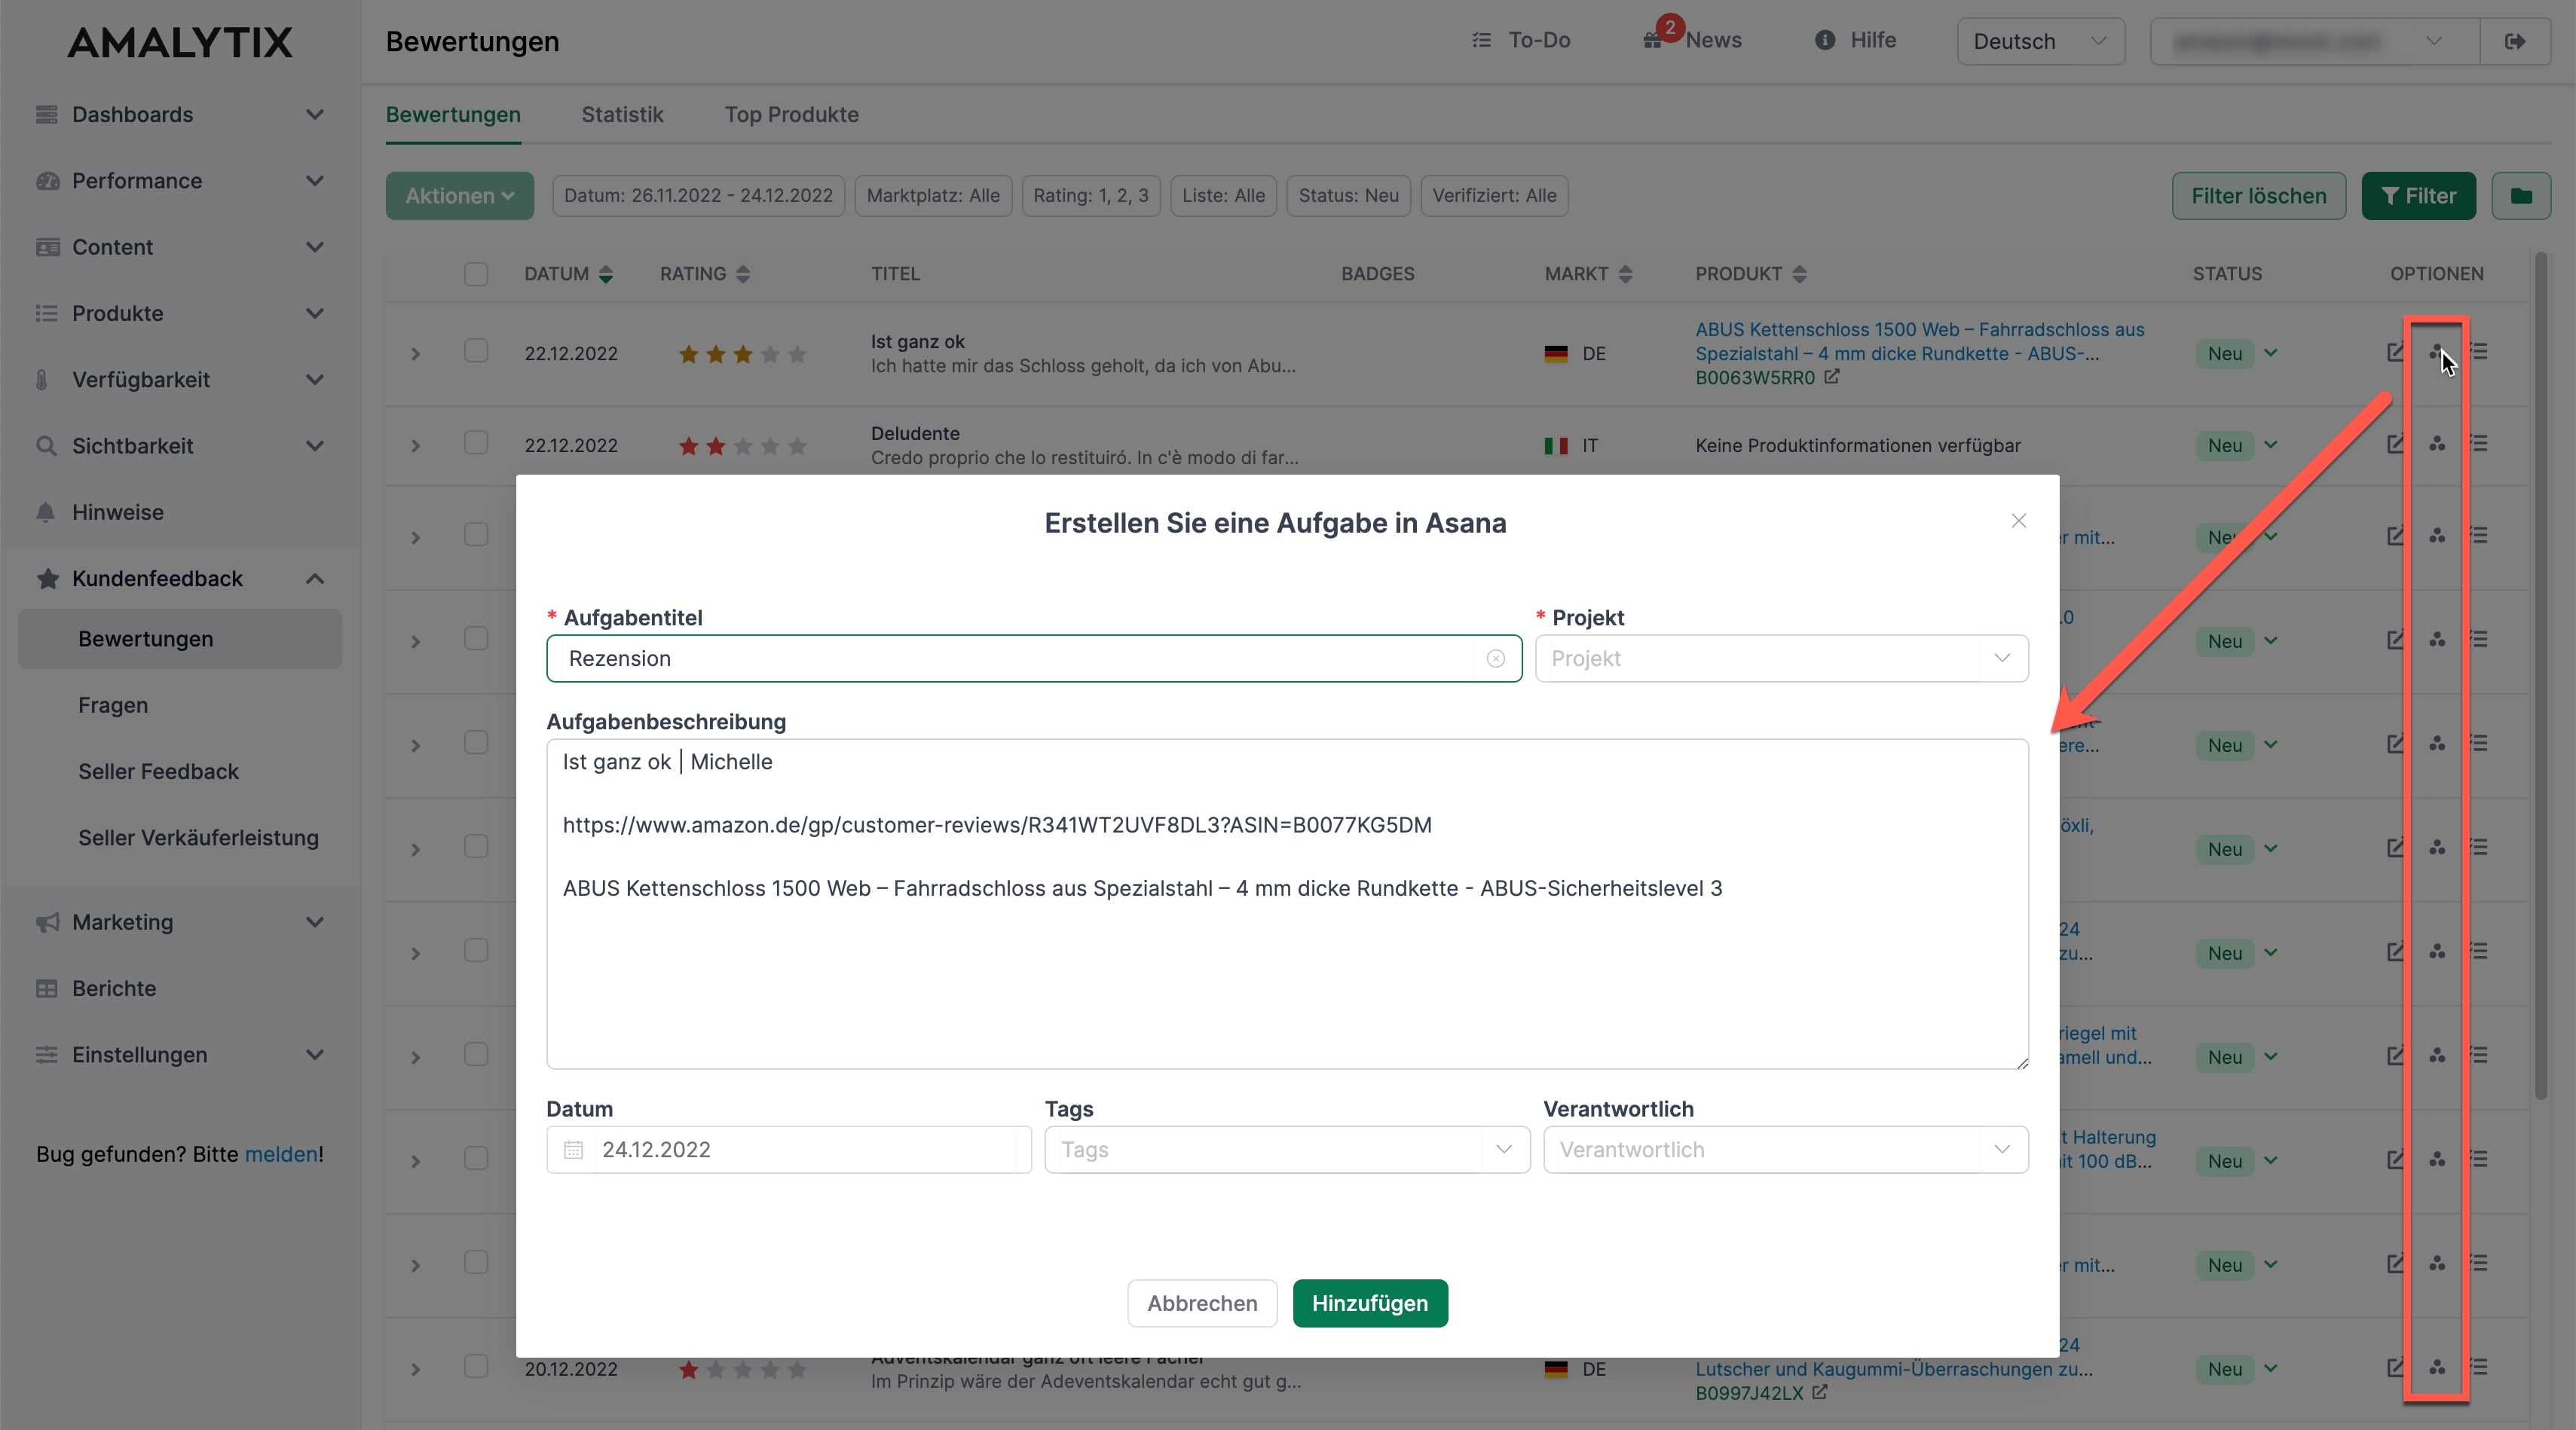Switch to the Statistik tab
The image size is (2576, 1430).
pos(622,114)
